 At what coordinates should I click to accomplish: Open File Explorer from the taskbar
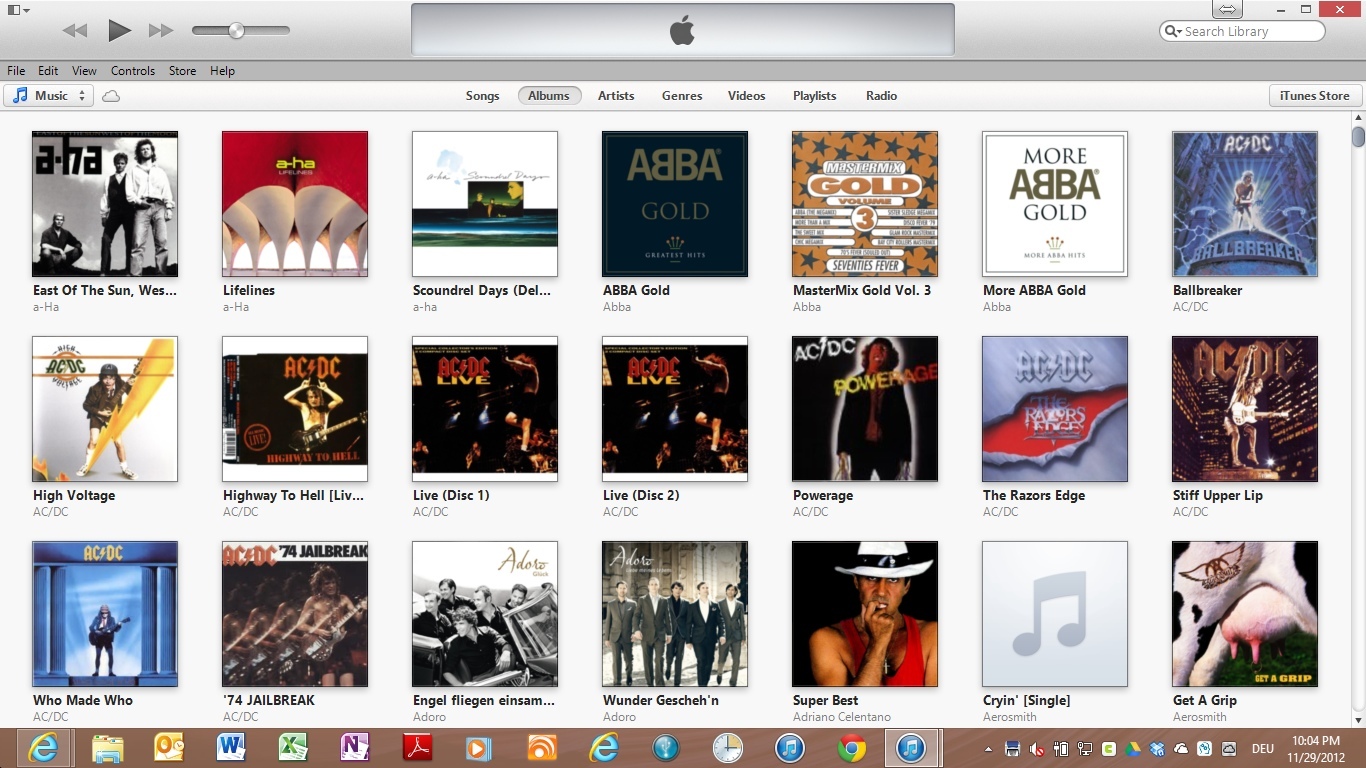click(x=107, y=748)
